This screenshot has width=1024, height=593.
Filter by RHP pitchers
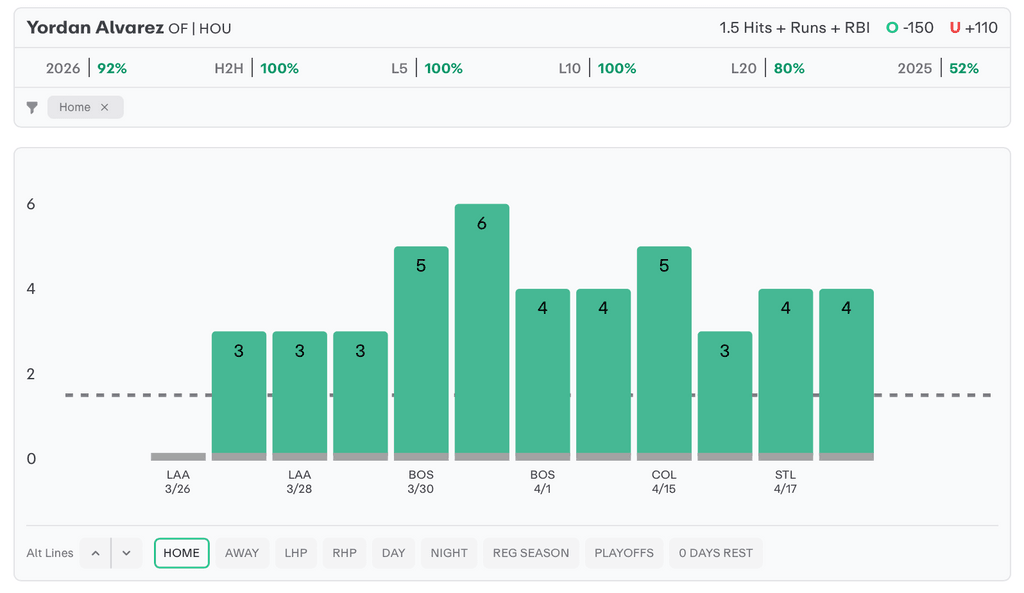pyautogui.click(x=344, y=553)
